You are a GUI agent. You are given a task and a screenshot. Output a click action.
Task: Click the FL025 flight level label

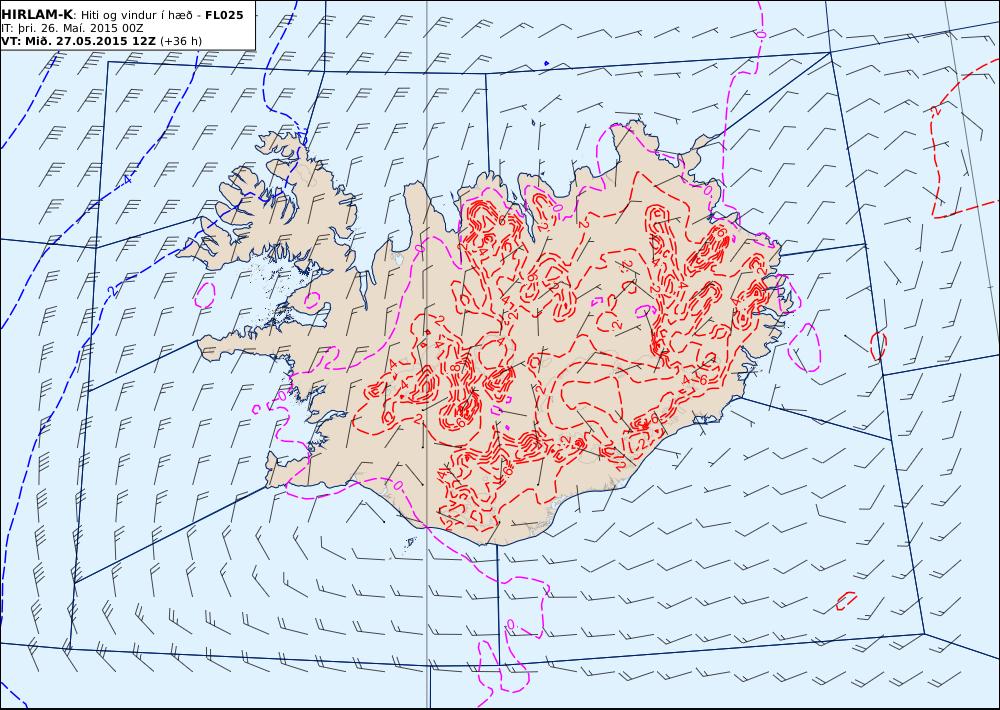(x=224, y=15)
